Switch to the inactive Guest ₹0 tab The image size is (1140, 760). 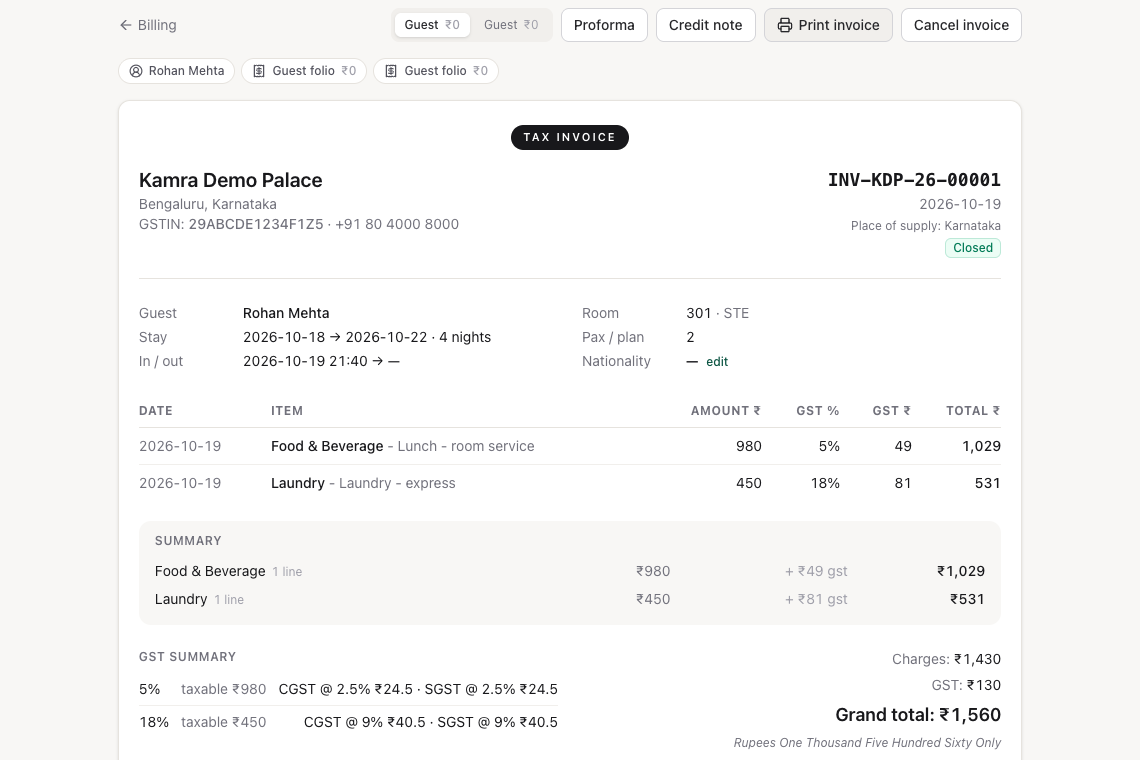511,25
